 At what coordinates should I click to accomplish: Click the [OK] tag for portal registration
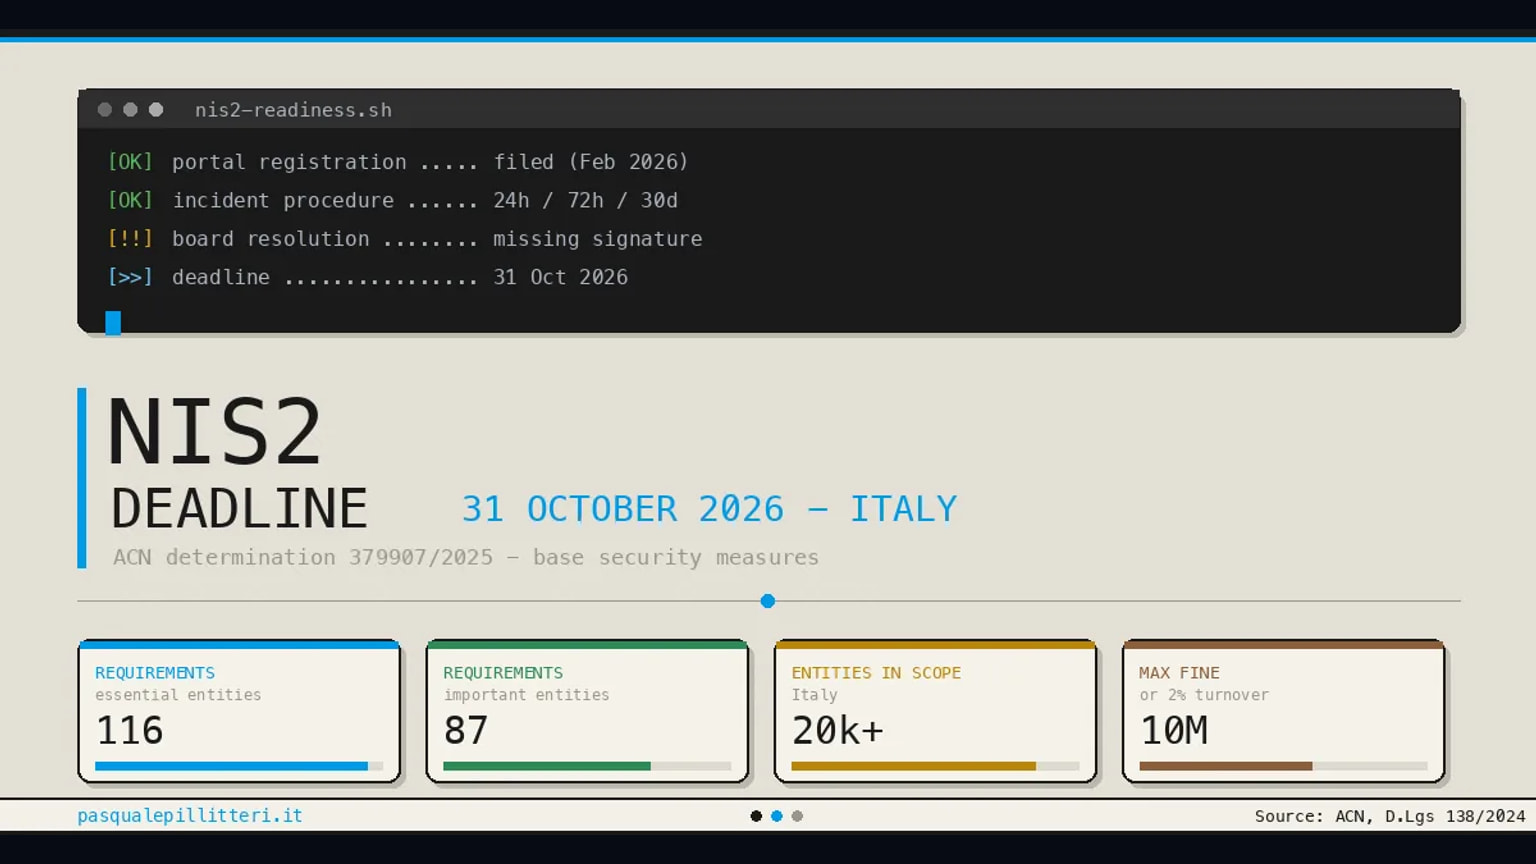tap(130, 162)
